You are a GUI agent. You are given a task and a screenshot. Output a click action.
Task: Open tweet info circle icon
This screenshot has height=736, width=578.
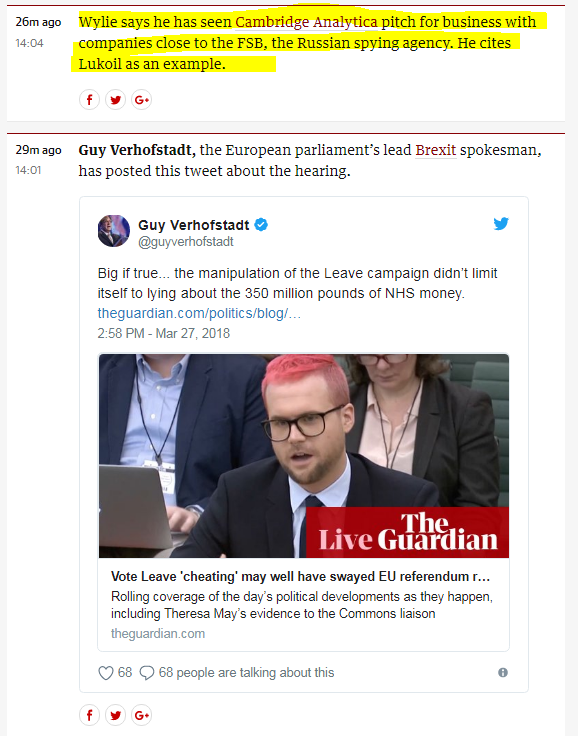(x=503, y=673)
